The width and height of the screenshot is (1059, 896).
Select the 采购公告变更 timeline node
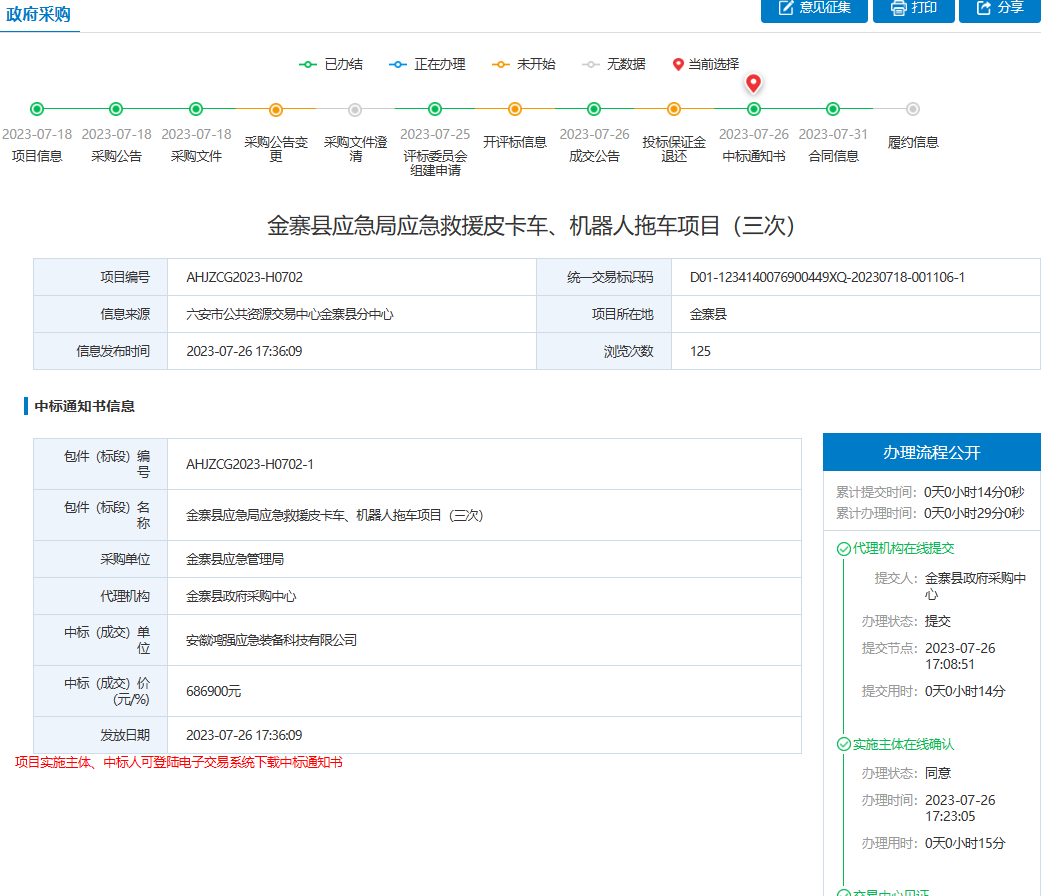tap(276, 109)
